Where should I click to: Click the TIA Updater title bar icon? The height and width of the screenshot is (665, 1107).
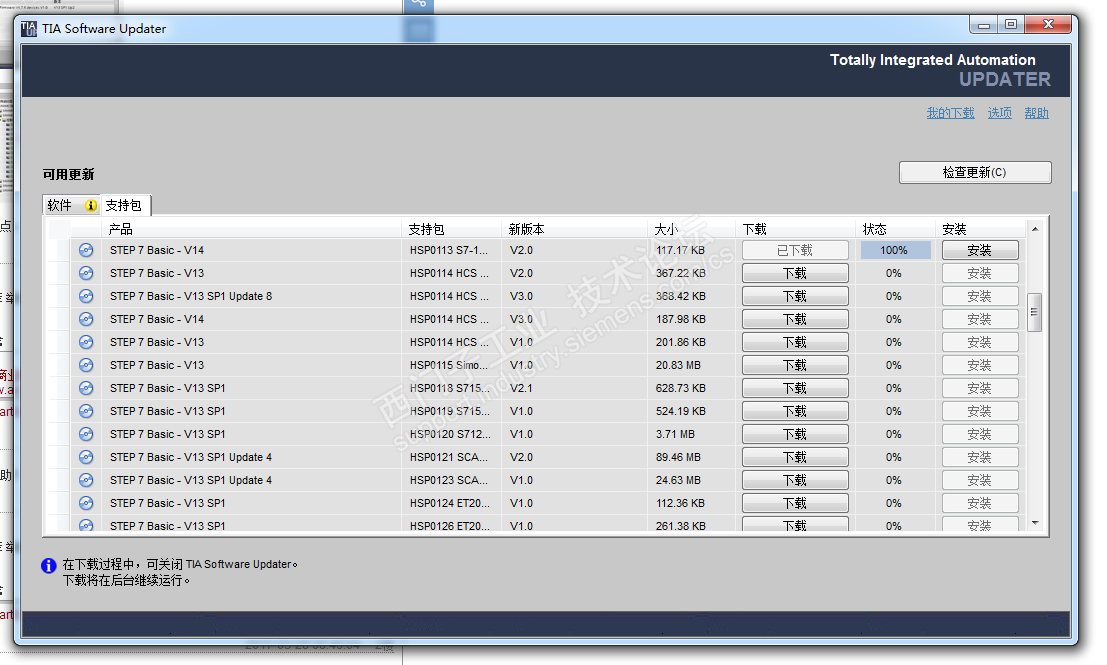point(29,29)
